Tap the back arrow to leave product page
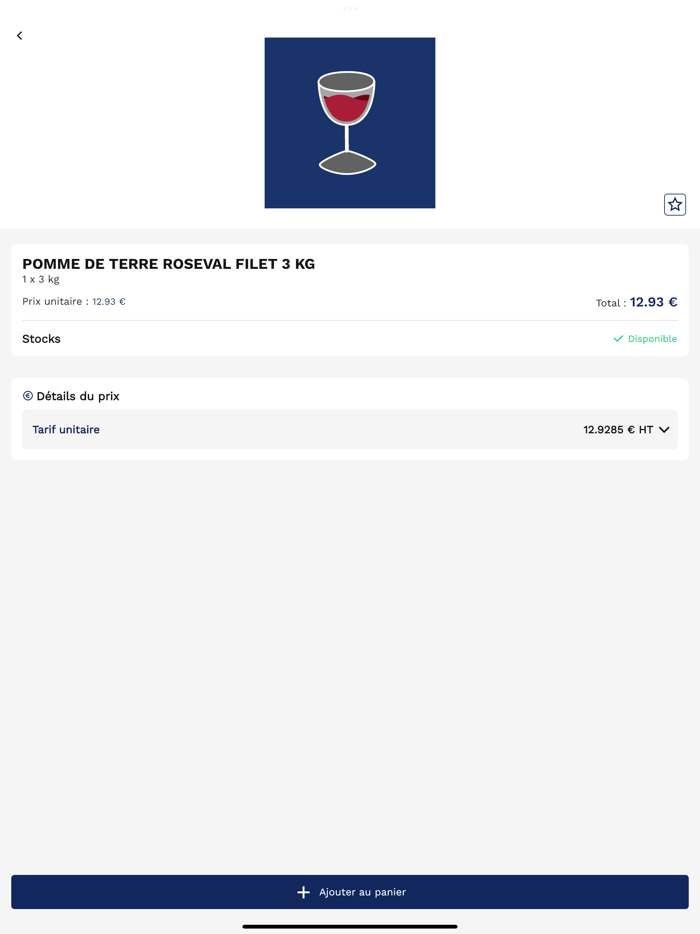This screenshot has width=700, height=934. click(19, 36)
